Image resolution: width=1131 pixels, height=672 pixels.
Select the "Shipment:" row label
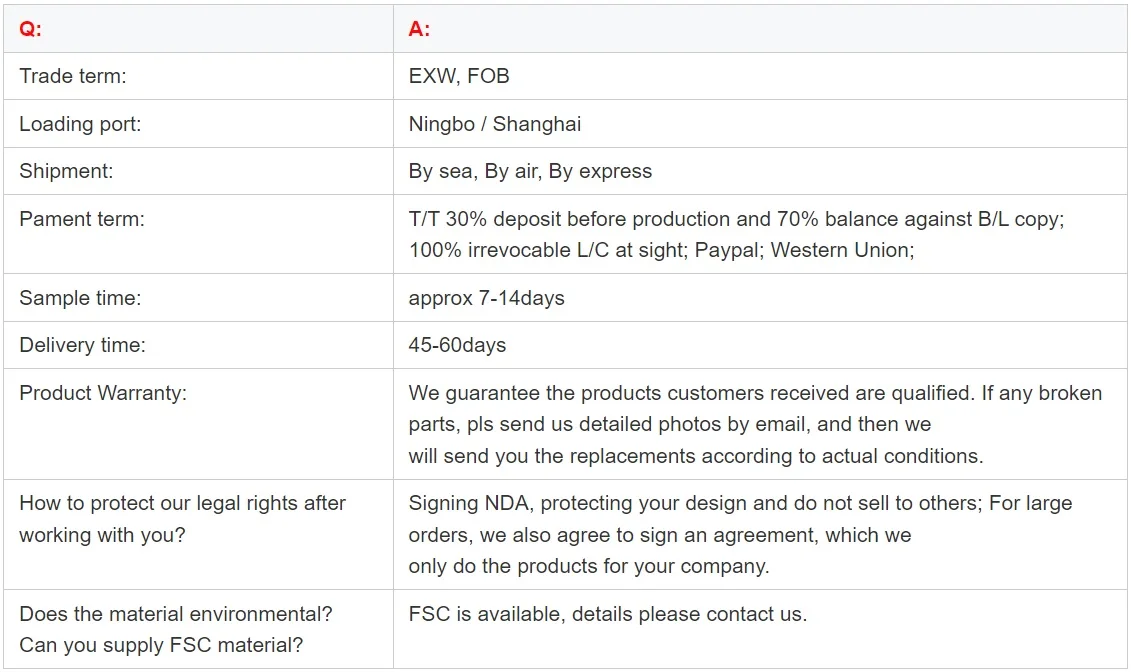(66, 171)
